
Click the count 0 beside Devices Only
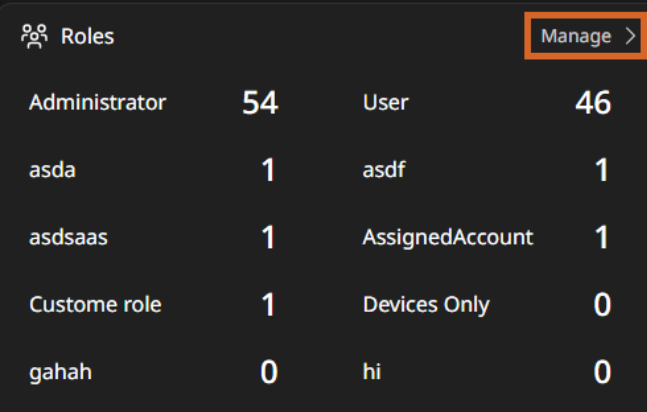coord(602,305)
